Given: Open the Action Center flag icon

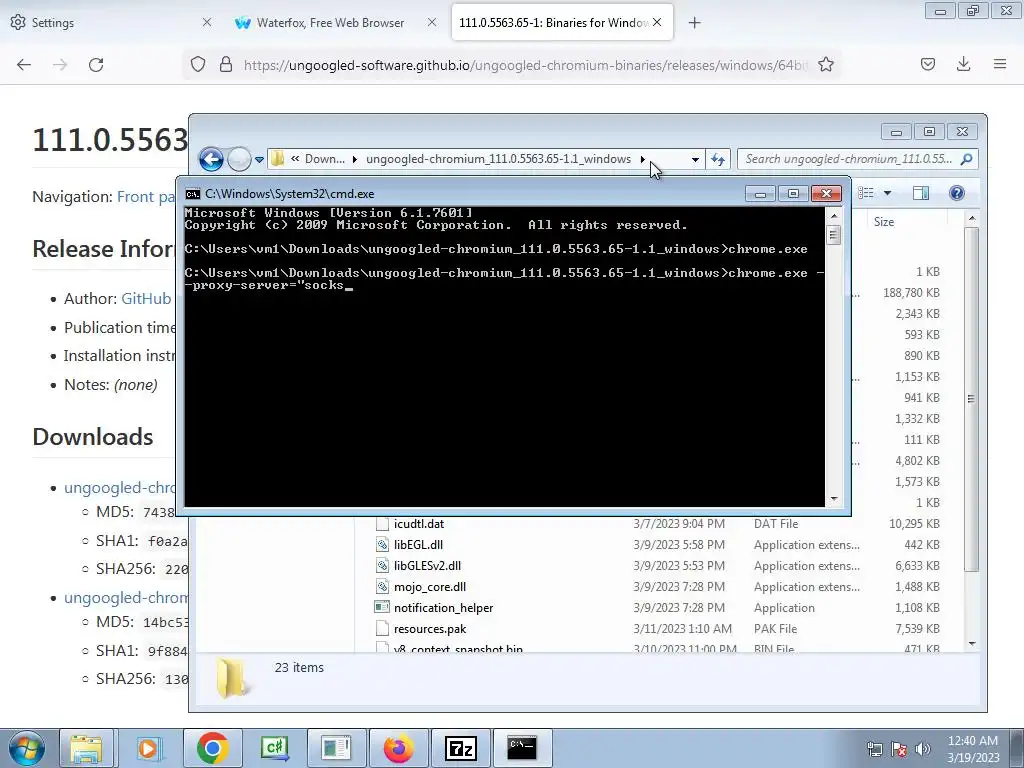Looking at the screenshot, I should (x=899, y=749).
